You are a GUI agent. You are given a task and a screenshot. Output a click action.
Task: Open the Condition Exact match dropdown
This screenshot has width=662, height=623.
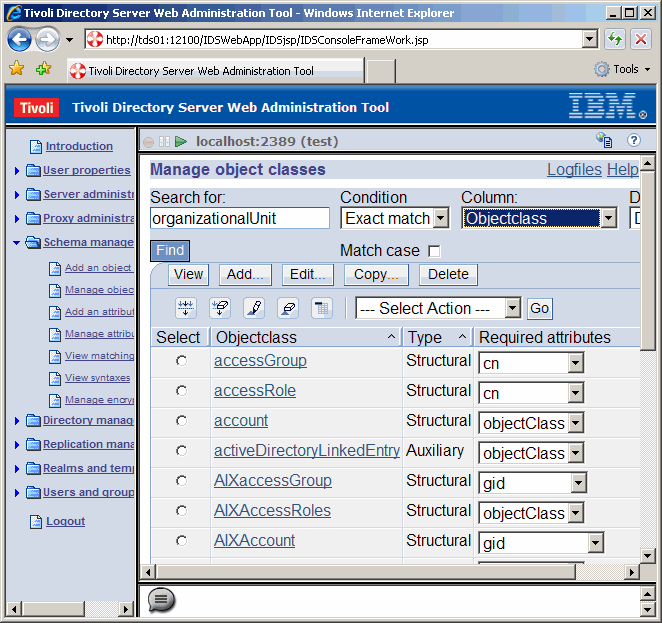pos(395,218)
